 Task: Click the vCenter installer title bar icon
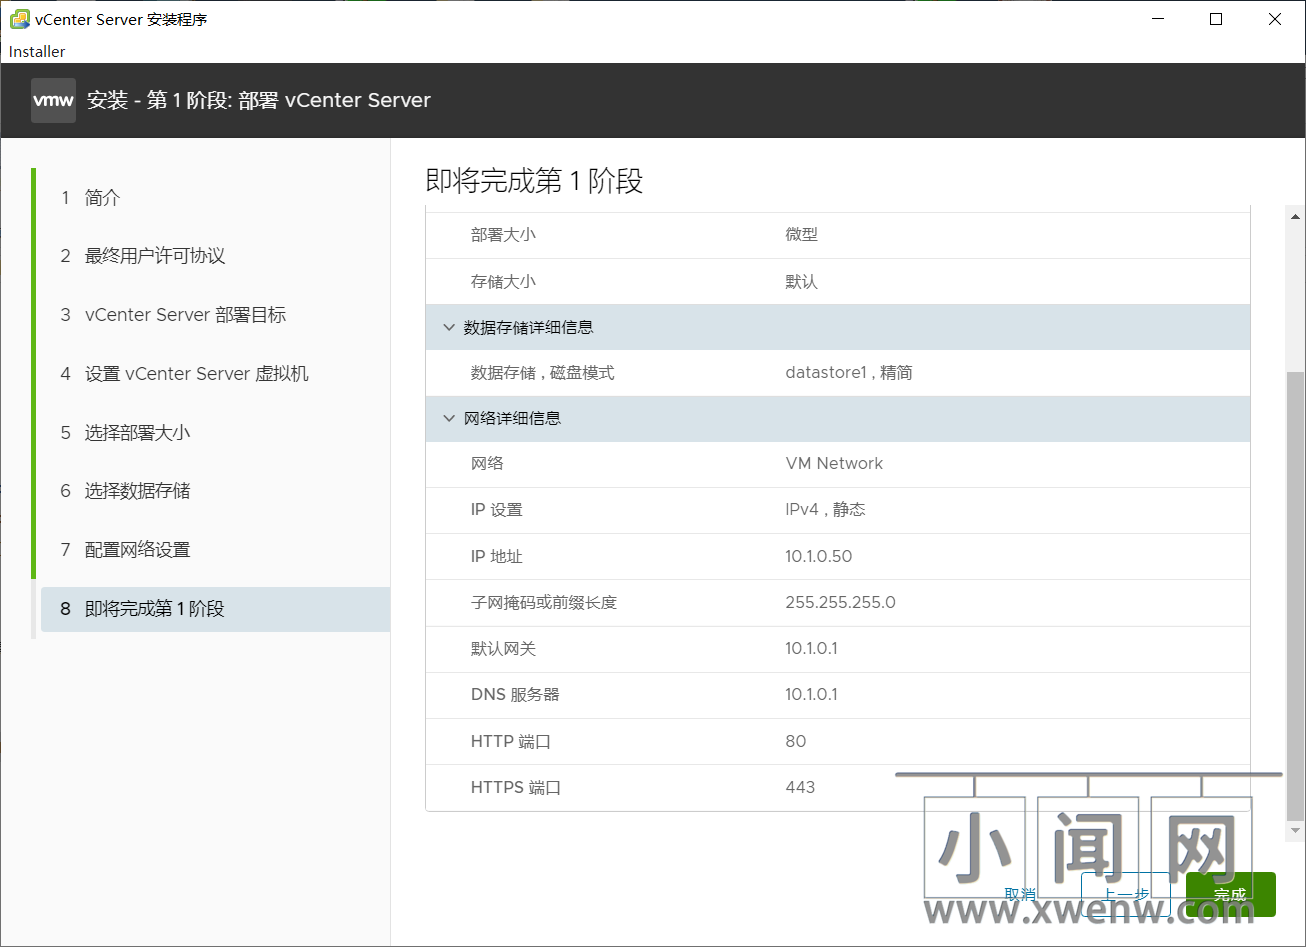pyautogui.click(x=19, y=19)
